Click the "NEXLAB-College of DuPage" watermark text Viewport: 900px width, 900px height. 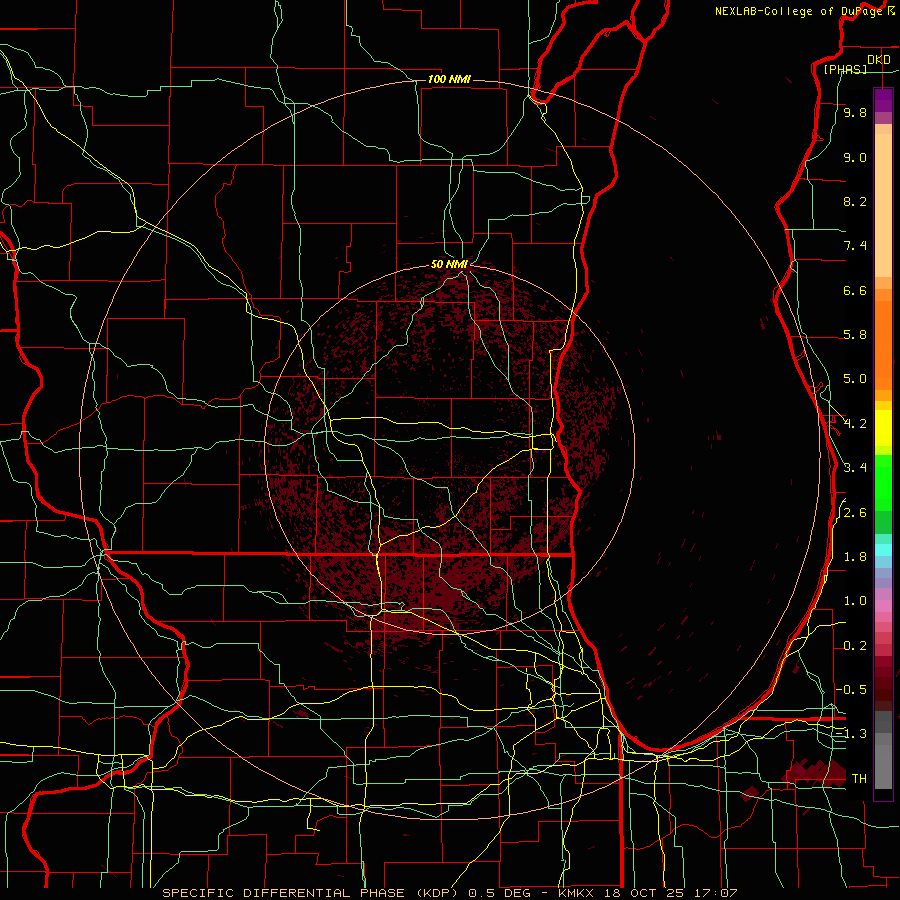coord(799,11)
